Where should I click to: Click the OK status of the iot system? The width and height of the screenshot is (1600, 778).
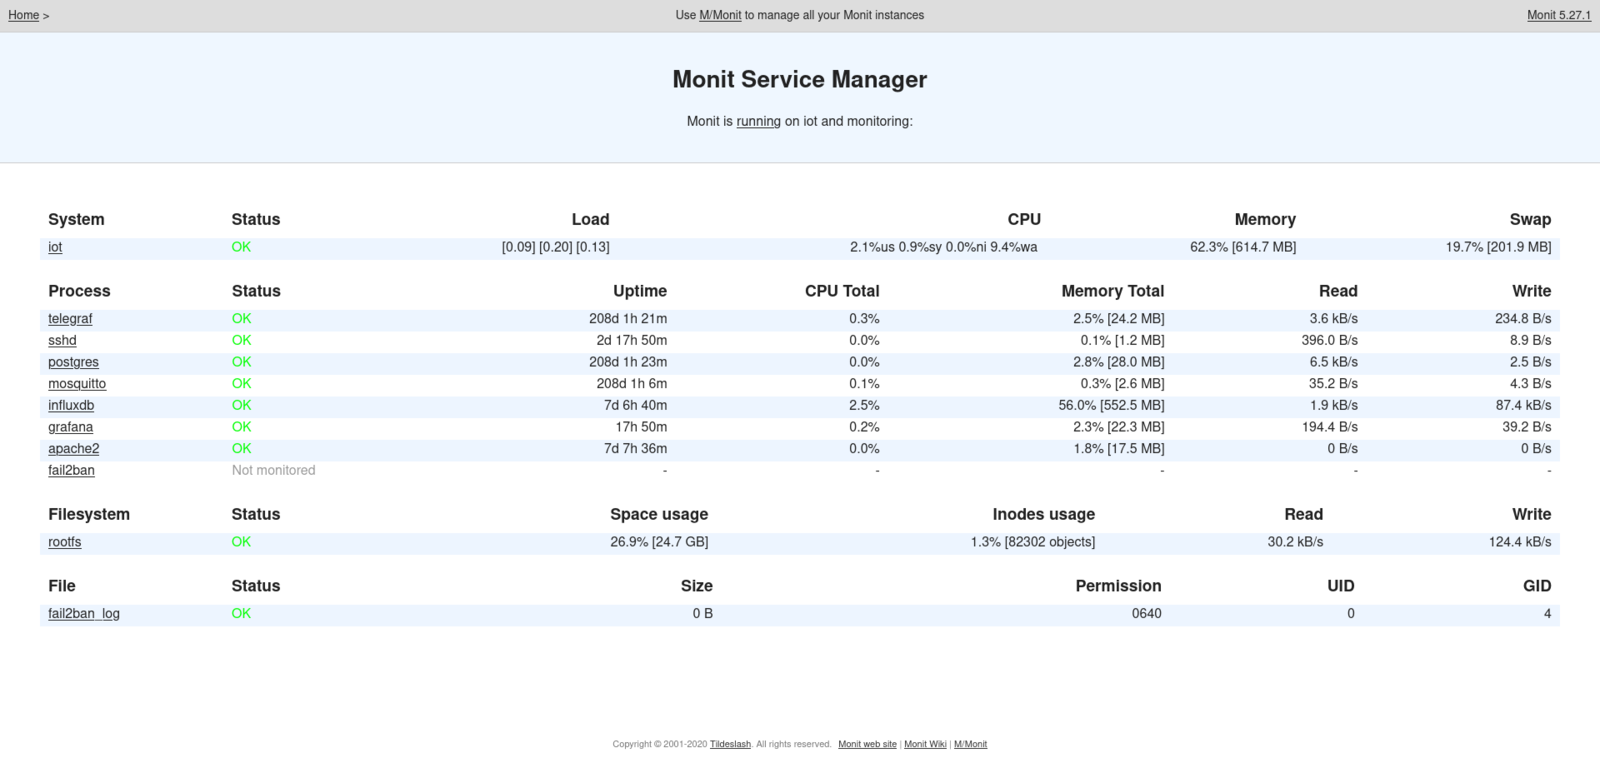click(241, 247)
